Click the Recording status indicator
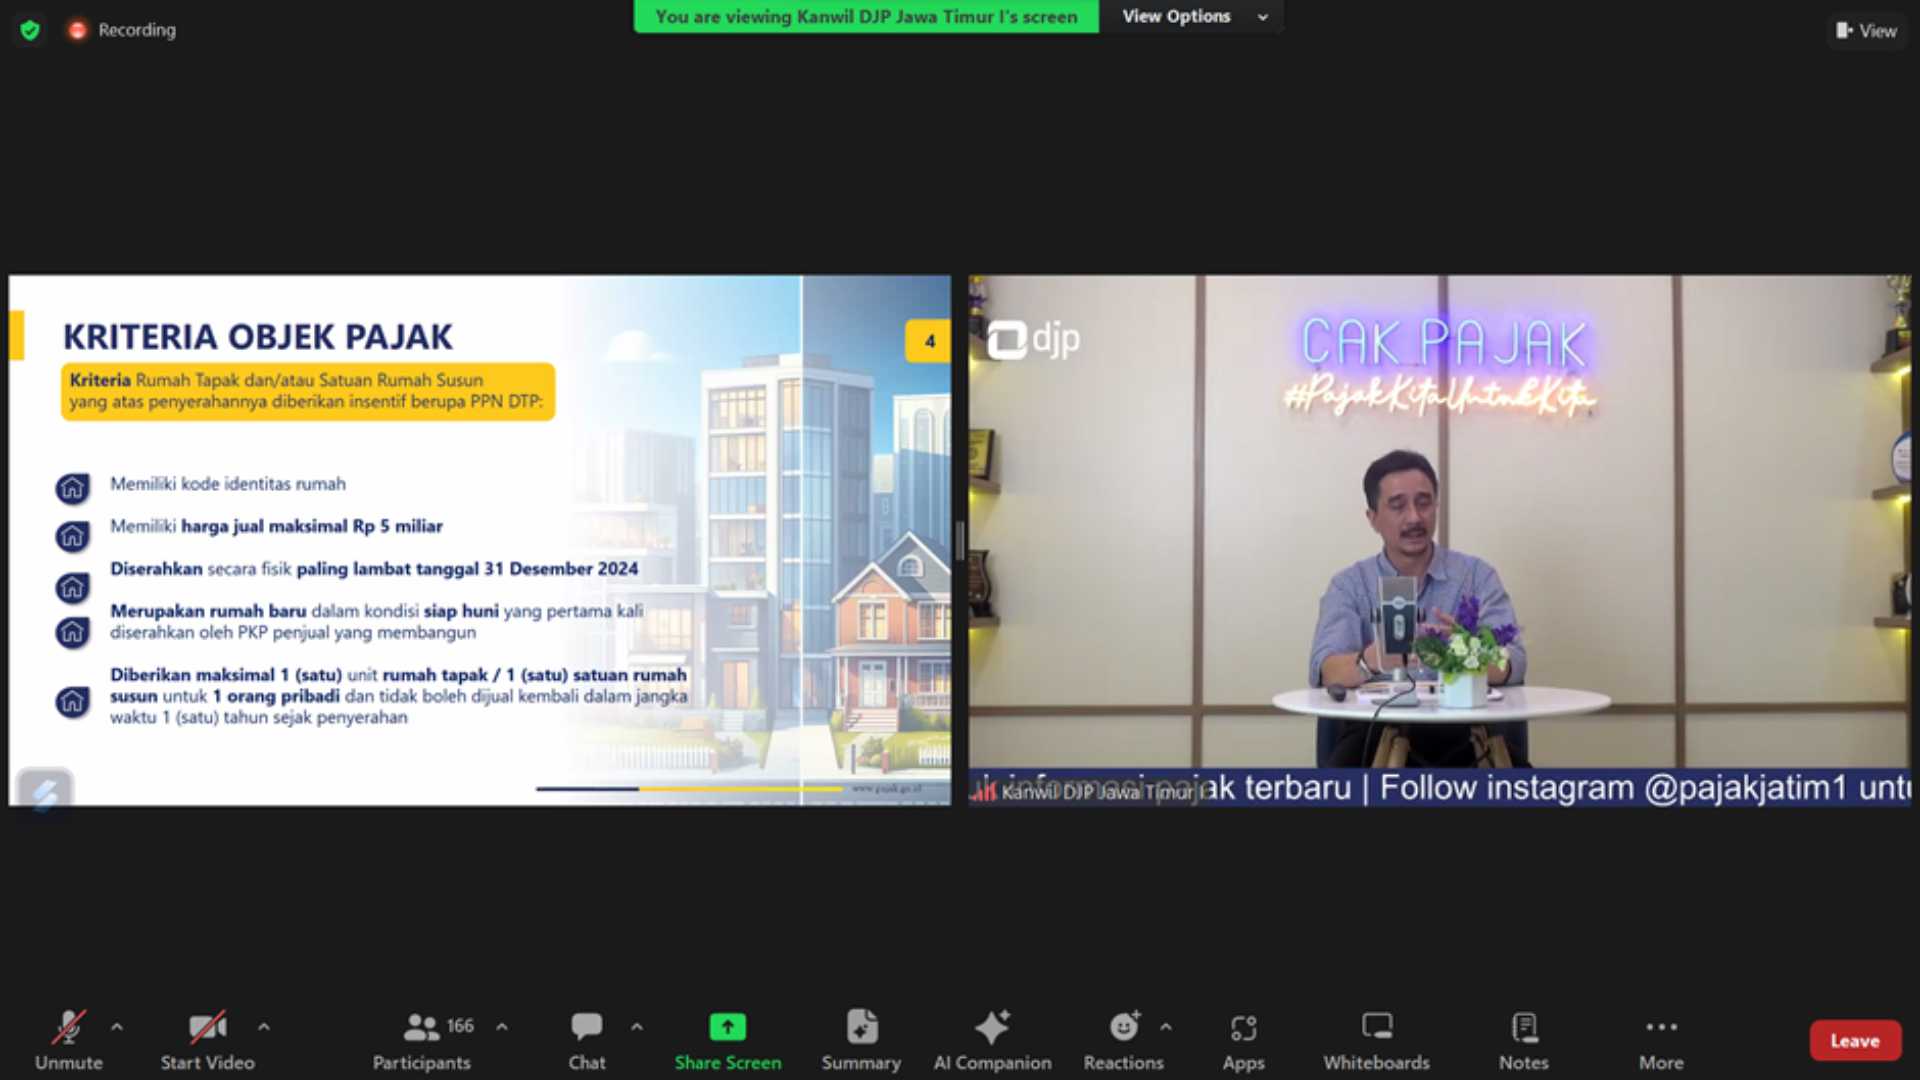The height and width of the screenshot is (1080, 1920). pyautogui.click(x=123, y=30)
